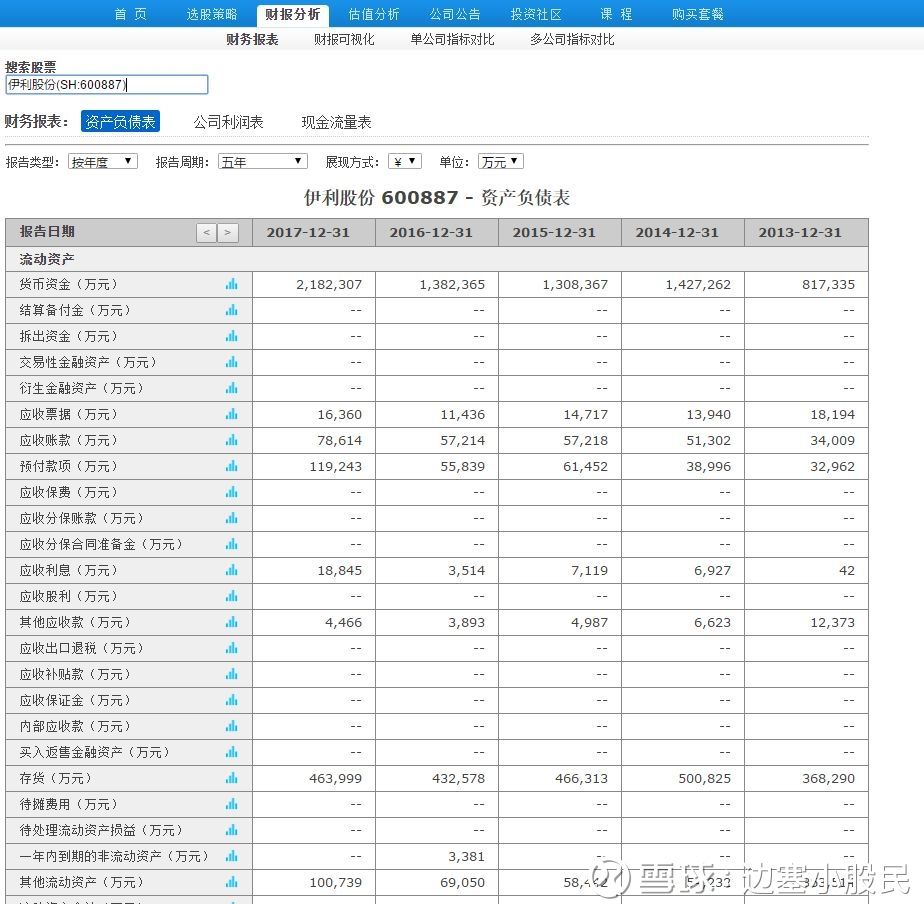Screen dimensions: 924x904
Task: Click the next page arrow in 报告日期 header
Action: 228,231
